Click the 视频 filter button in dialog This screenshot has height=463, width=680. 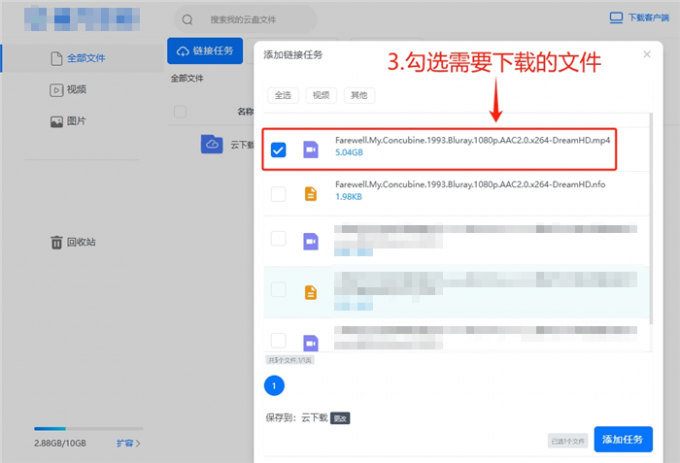click(x=321, y=95)
